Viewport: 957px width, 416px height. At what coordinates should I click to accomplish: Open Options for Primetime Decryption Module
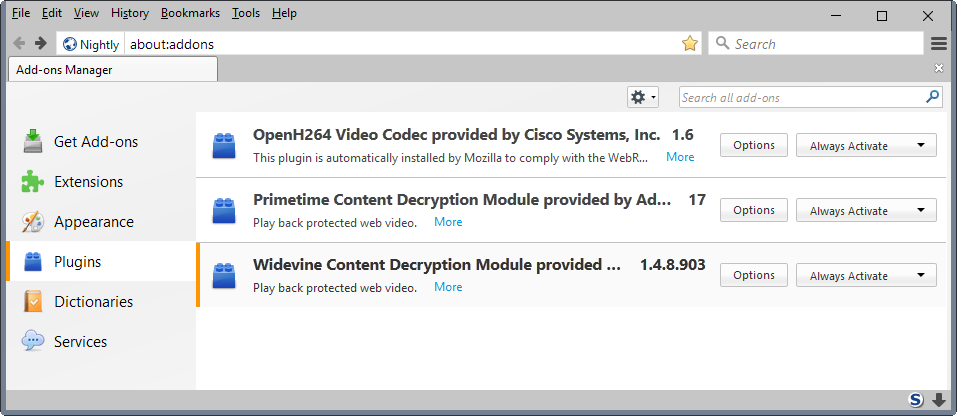[753, 211]
